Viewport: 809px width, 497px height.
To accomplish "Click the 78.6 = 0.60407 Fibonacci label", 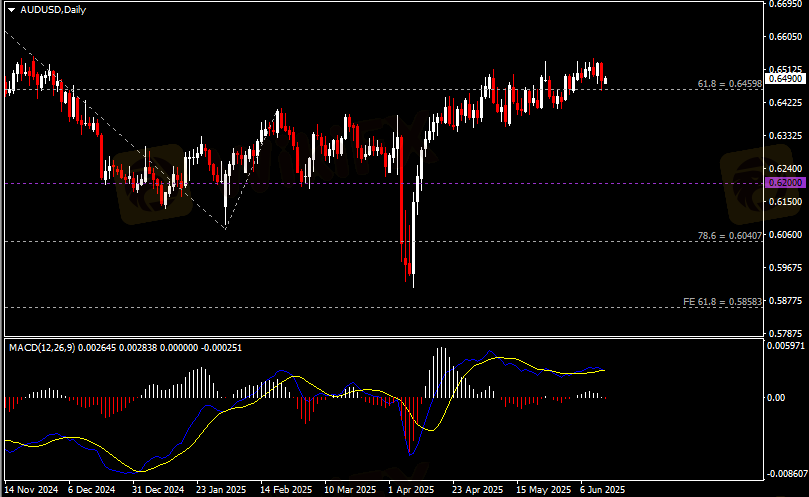I will (x=729, y=236).
